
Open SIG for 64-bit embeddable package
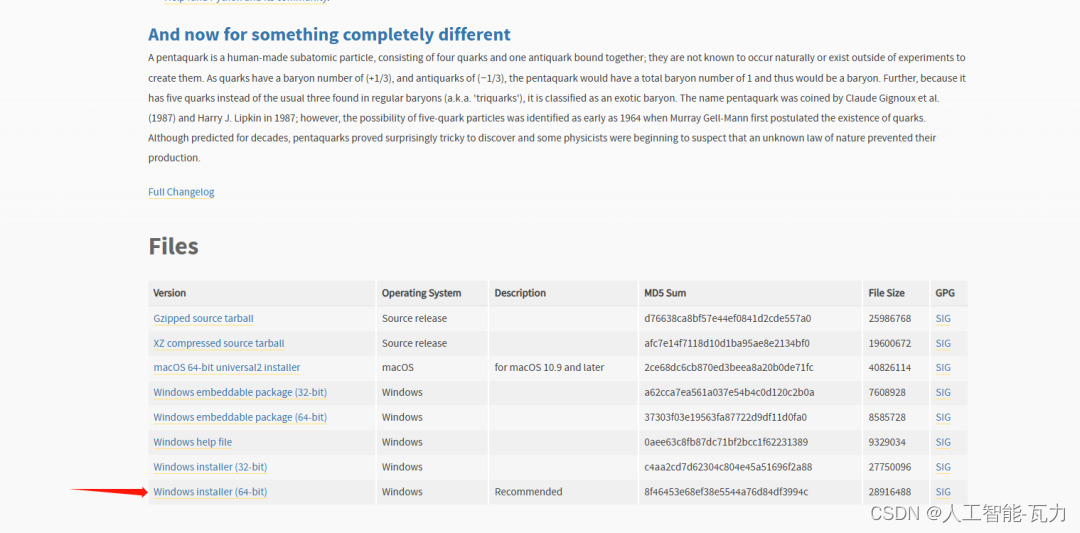(943, 417)
